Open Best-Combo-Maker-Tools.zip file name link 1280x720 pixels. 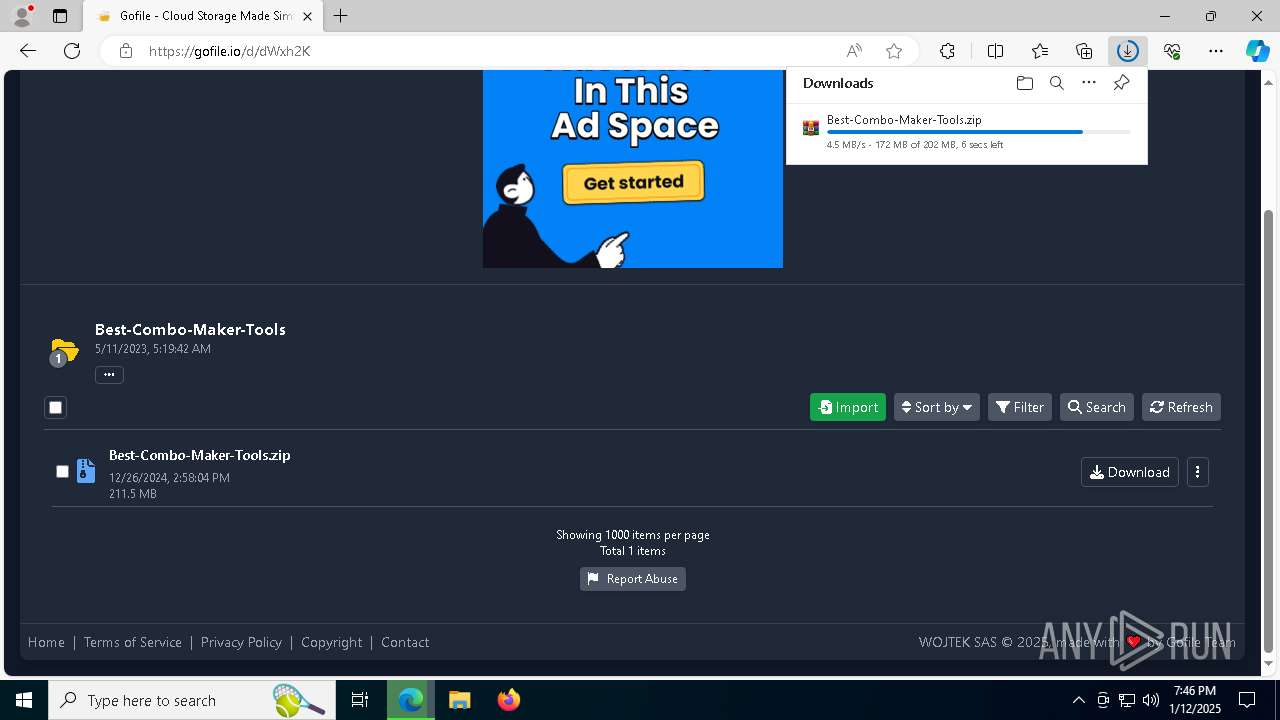pyautogui.click(x=200, y=455)
